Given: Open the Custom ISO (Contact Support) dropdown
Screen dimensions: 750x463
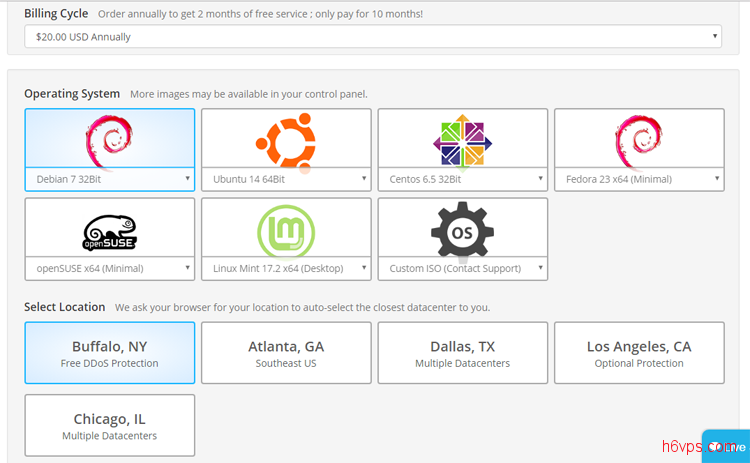Looking at the screenshot, I should pyautogui.click(x=463, y=268).
